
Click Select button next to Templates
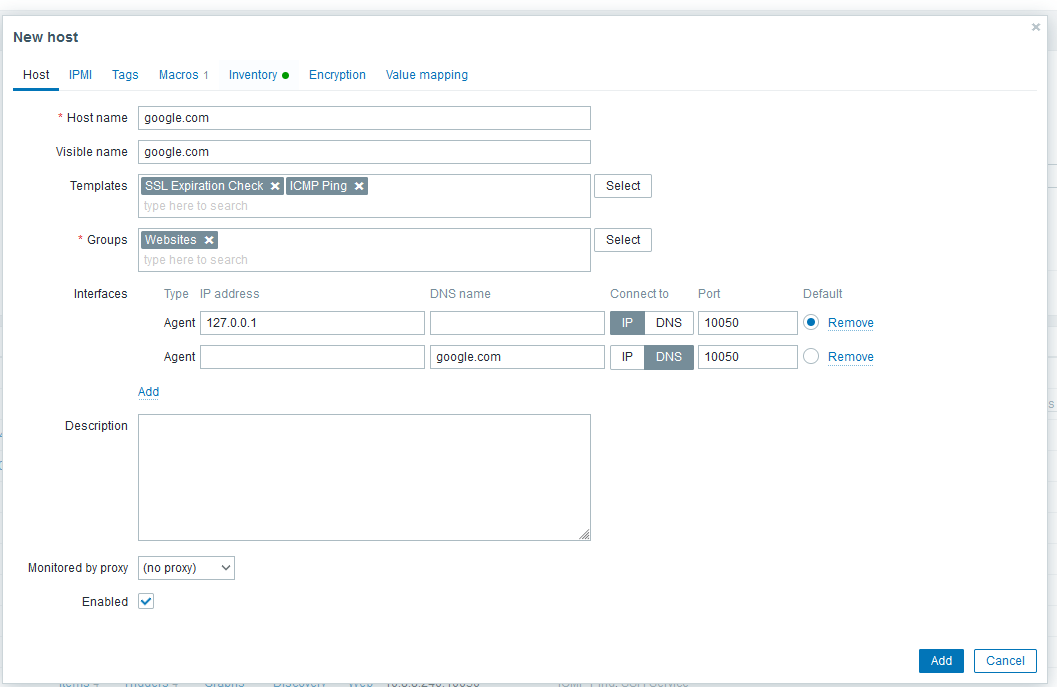(x=623, y=186)
